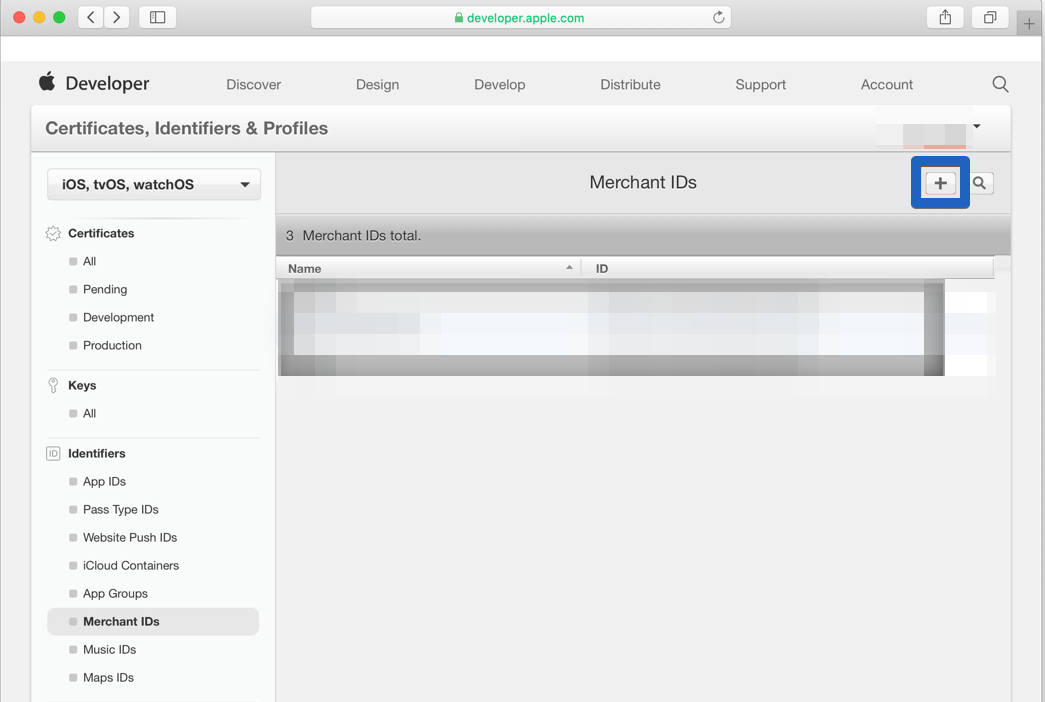
Task: Click the Keys section key icon
Action: (53, 385)
